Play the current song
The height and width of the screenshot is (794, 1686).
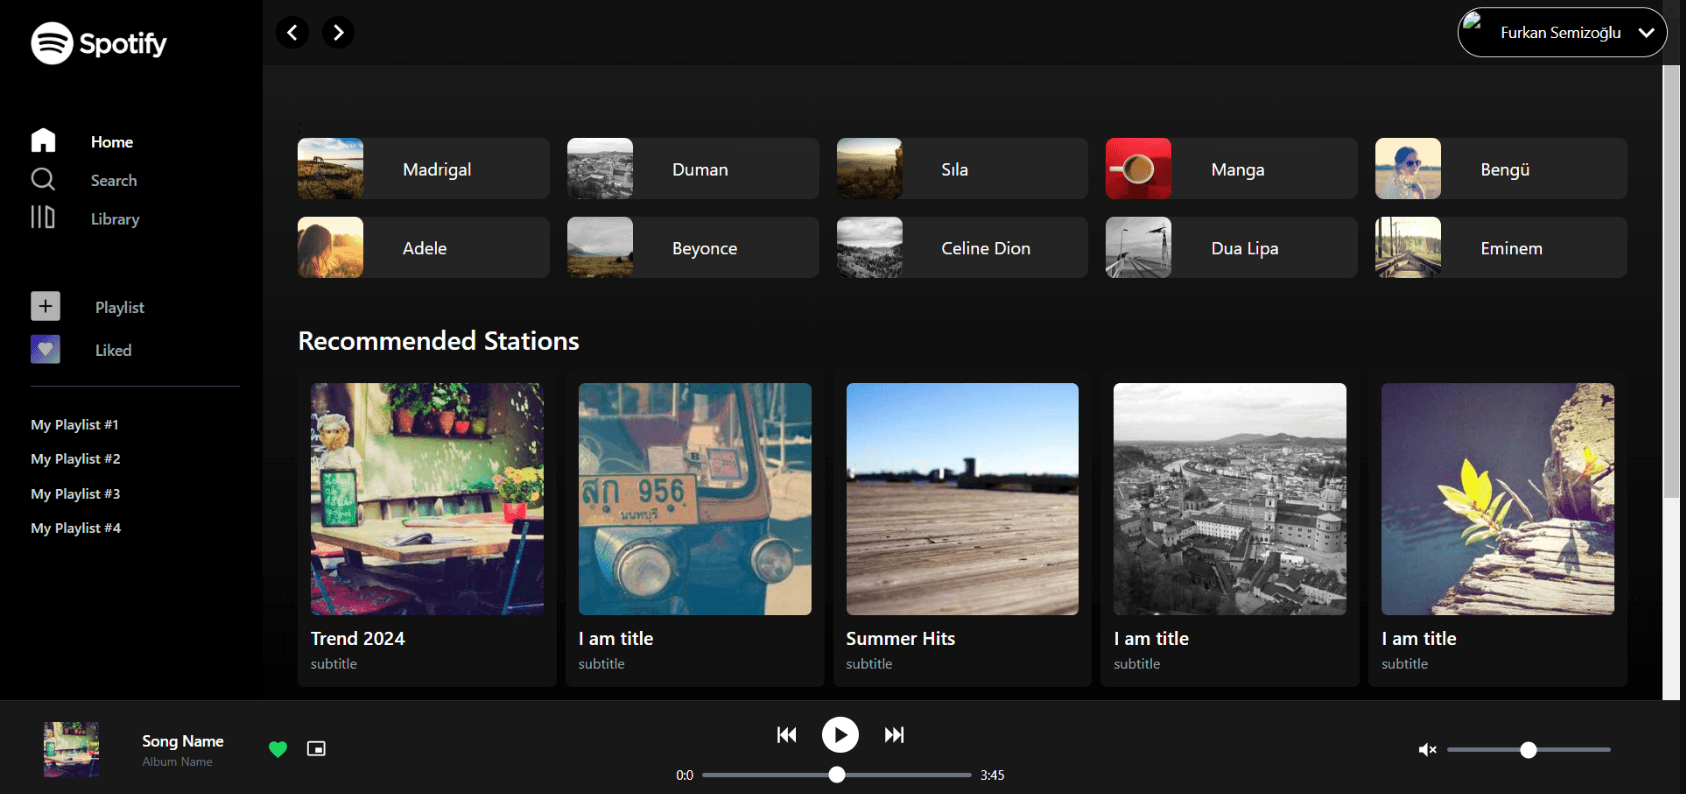click(x=840, y=735)
